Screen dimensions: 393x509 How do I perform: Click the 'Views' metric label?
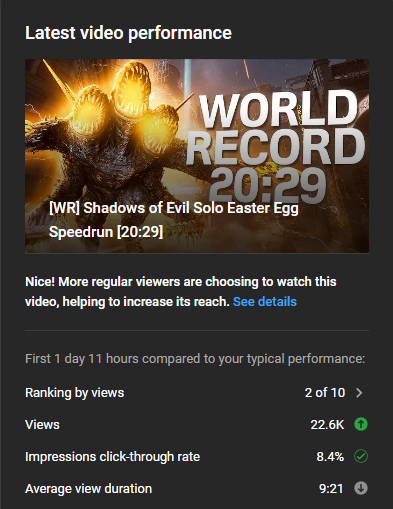click(42, 425)
